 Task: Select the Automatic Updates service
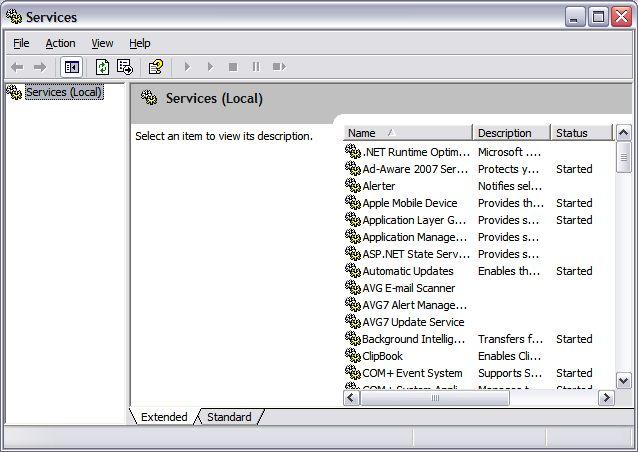point(407,271)
